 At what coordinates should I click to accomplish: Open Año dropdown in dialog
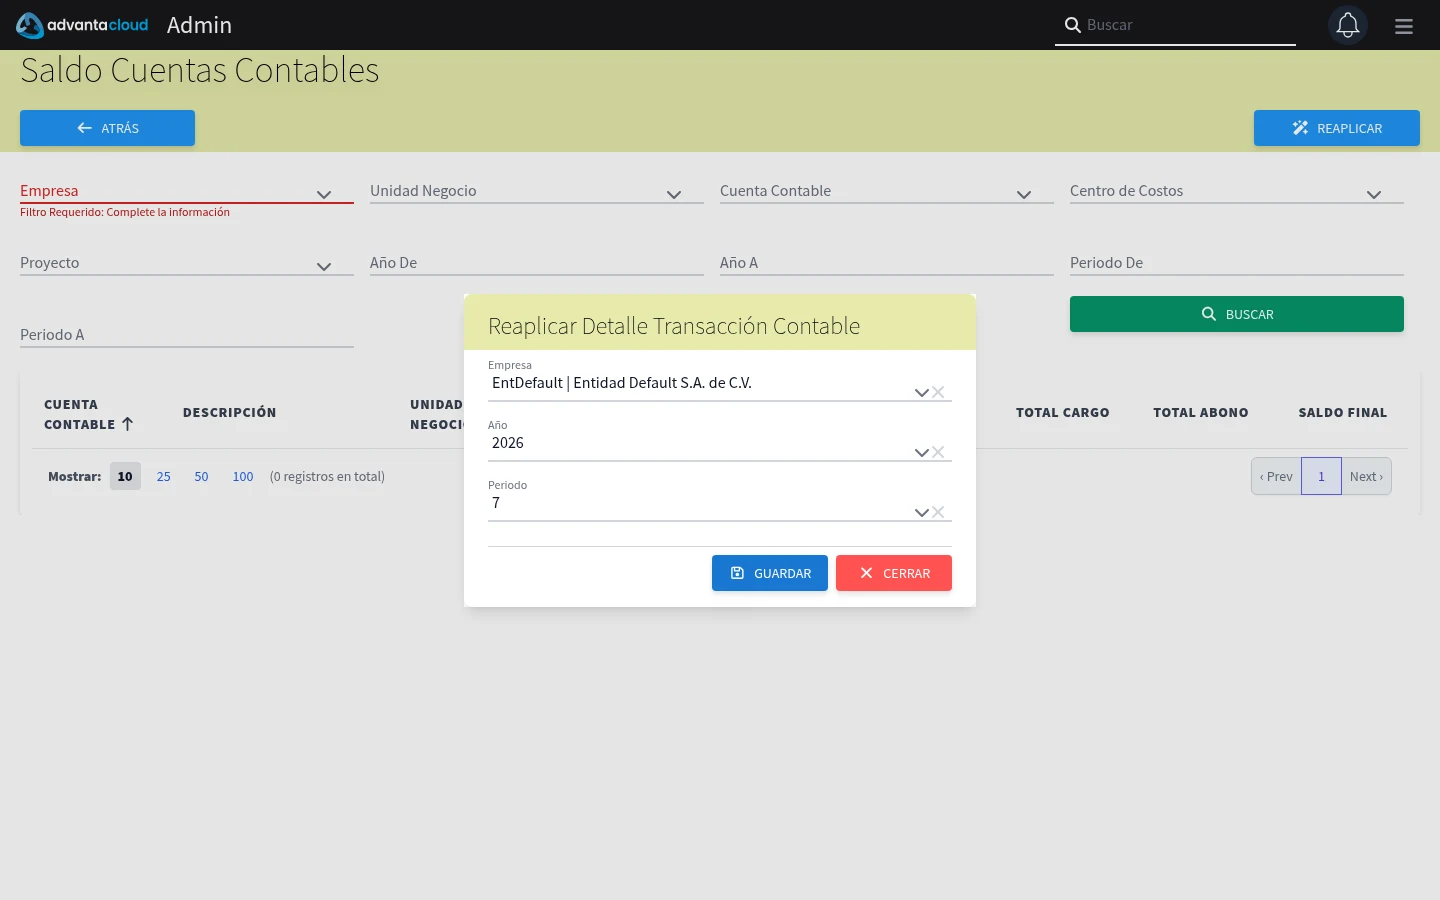click(921, 453)
